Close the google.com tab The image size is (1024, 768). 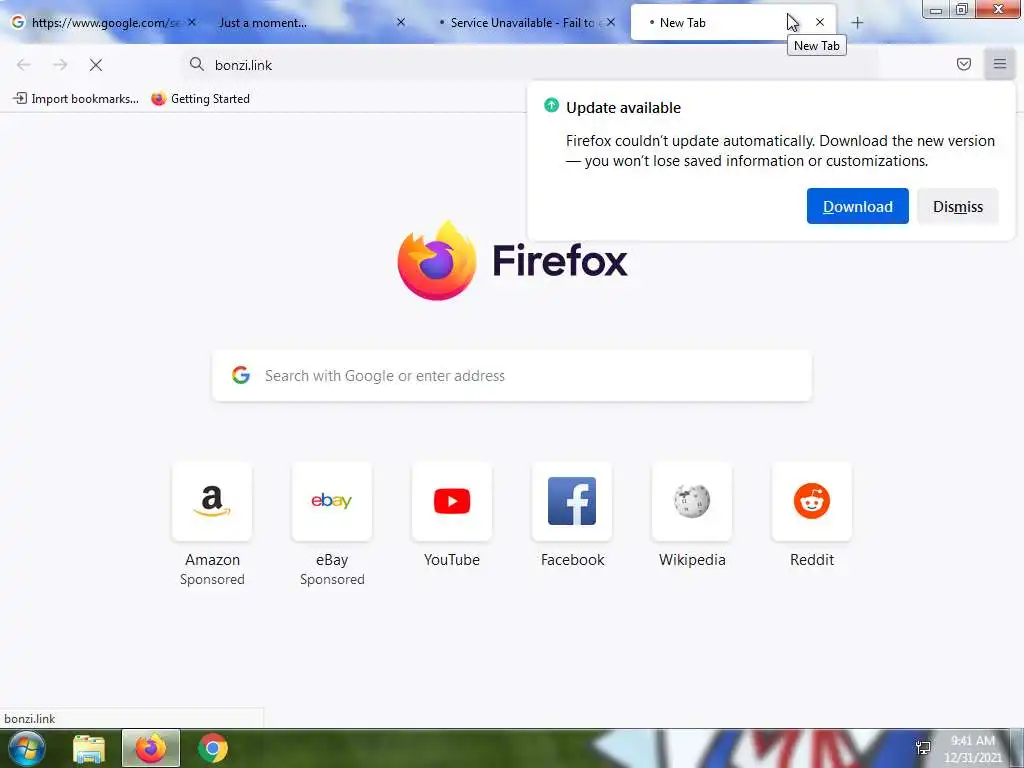pyautogui.click(x=192, y=22)
